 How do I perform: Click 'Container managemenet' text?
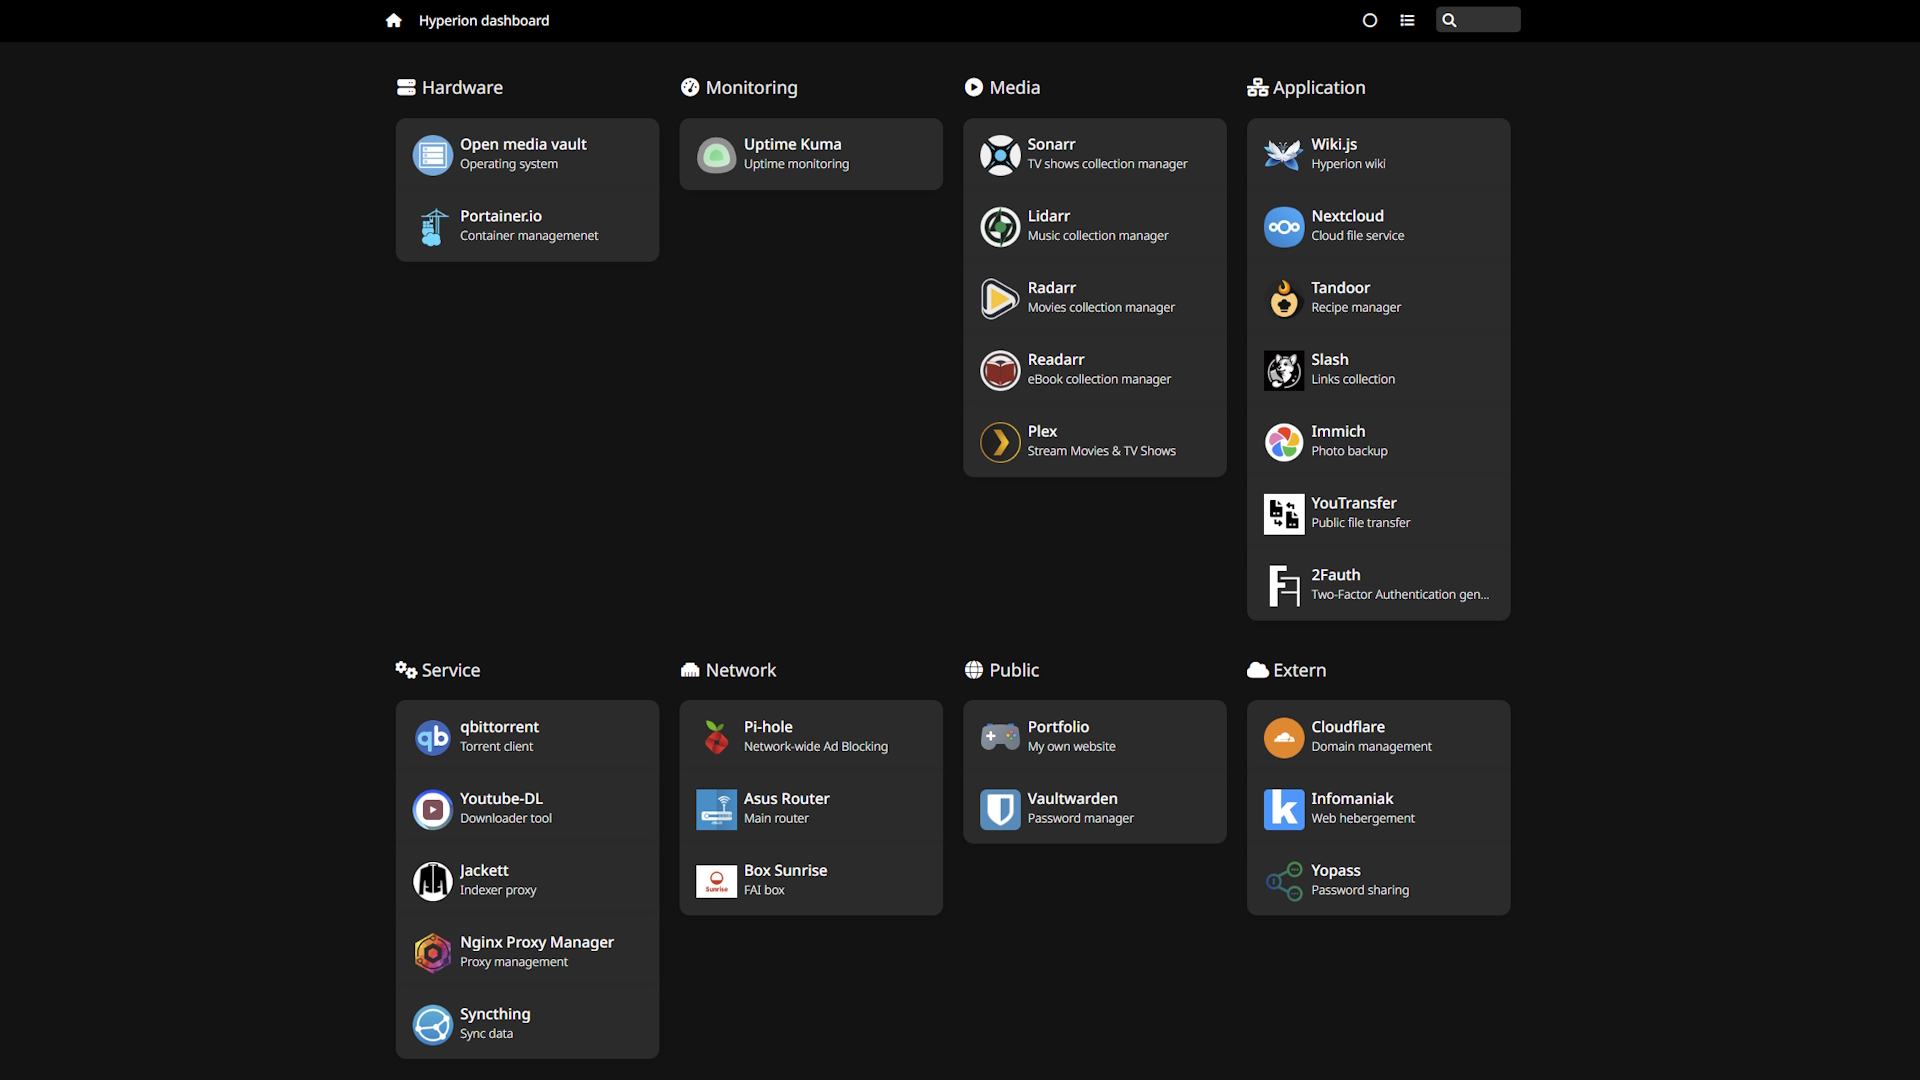coord(529,236)
